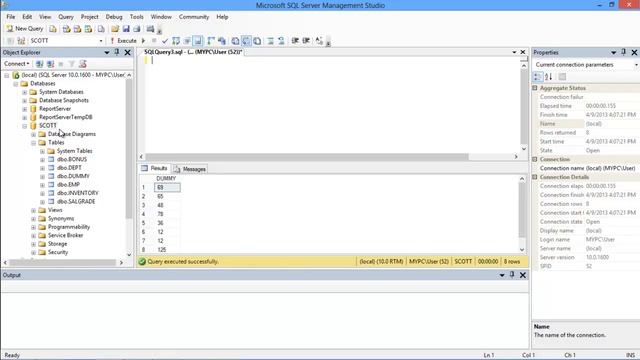Toggle IntelliSense Enabled button
This screenshot has width=640, height=360.
click(x=198, y=41)
